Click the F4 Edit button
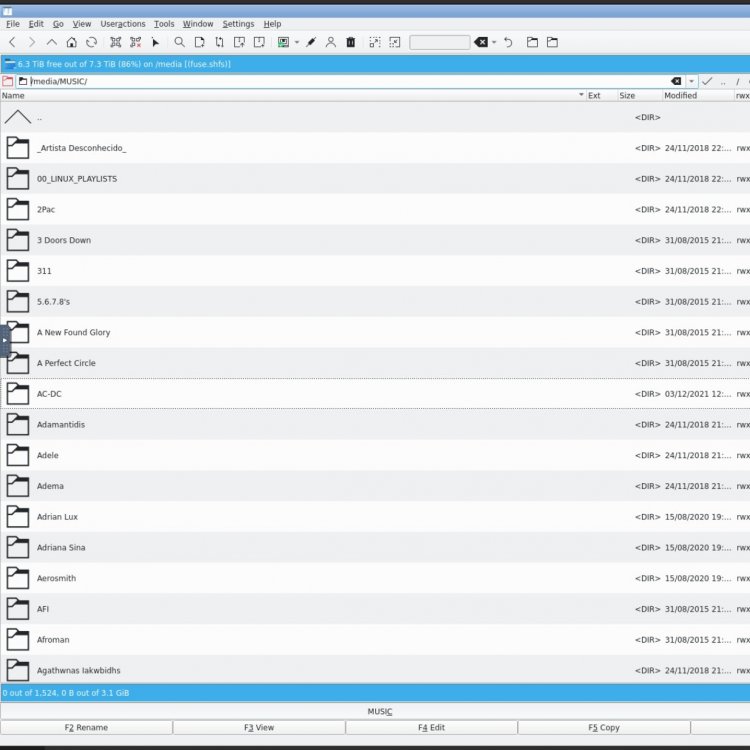The image size is (750, 750). (x=431, y=728)
